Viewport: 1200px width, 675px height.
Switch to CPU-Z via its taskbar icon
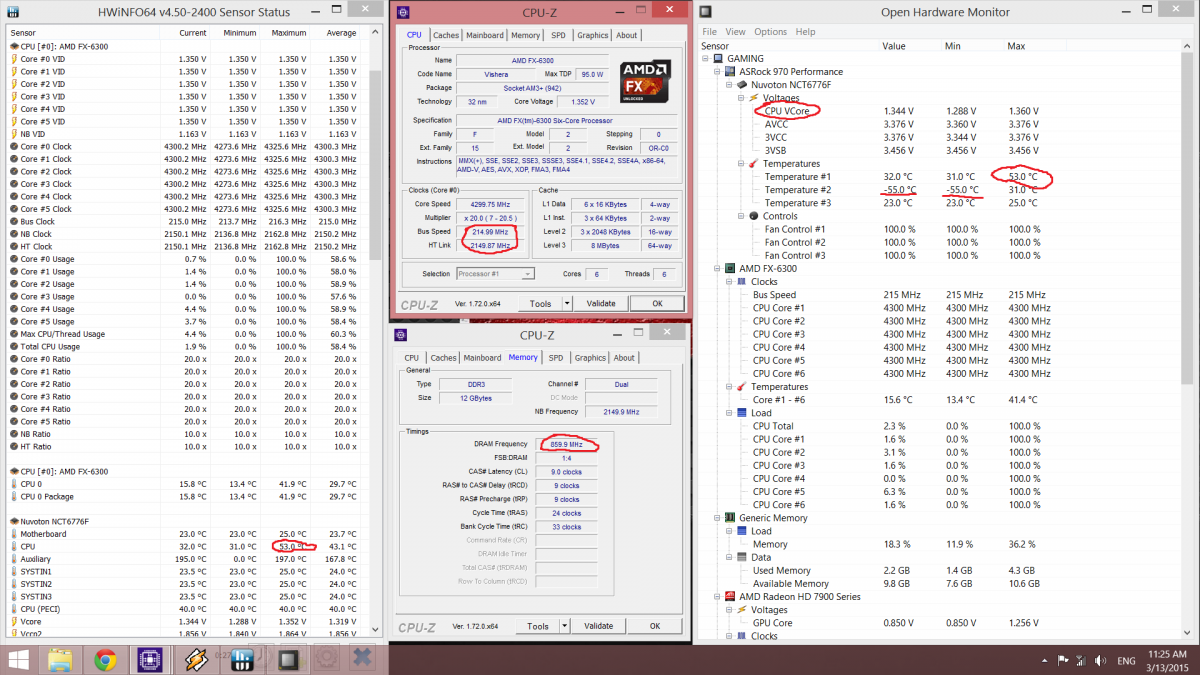point(150,659)
